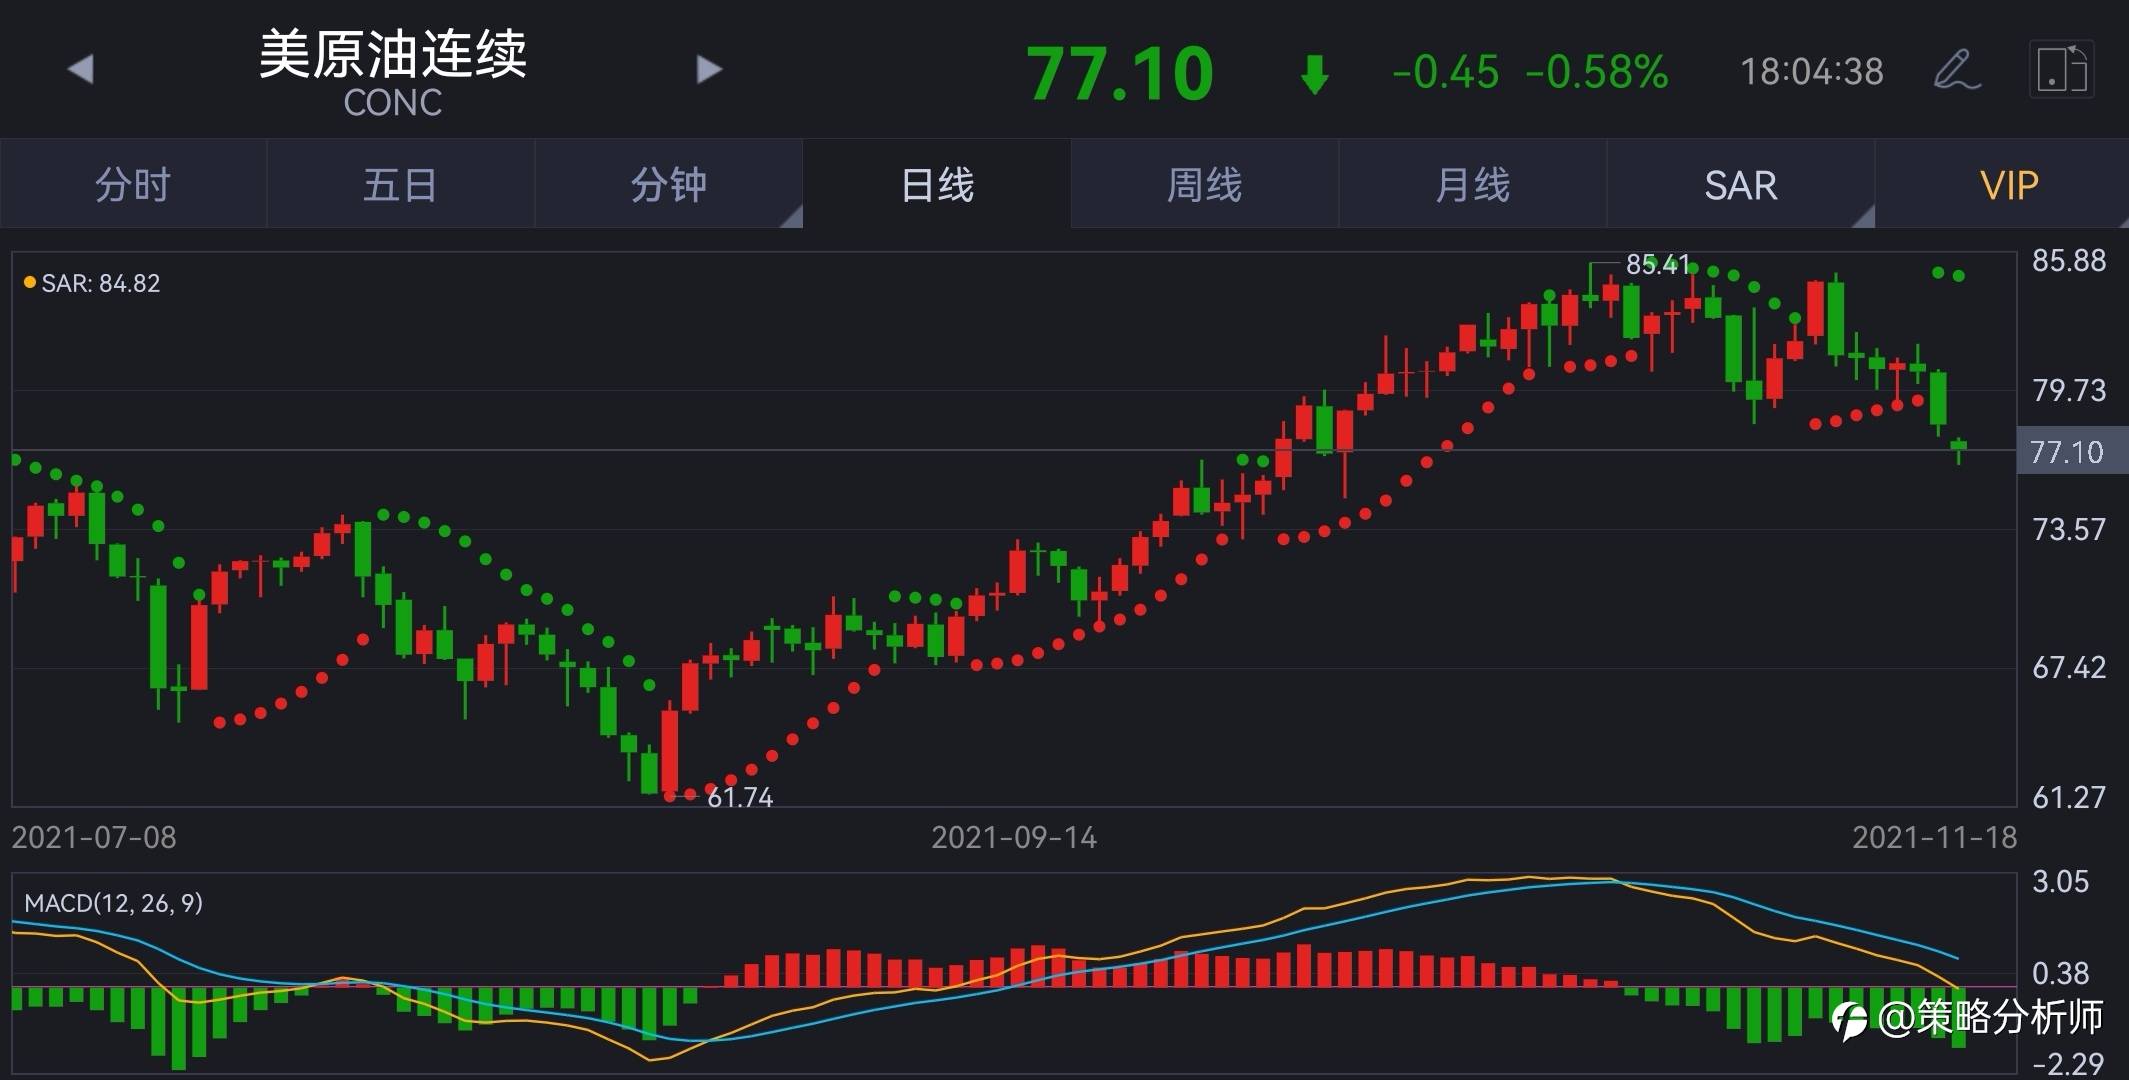2129x1080 pixels.
Task: Switch to the 五日 tab
Action: pos(400,185)
